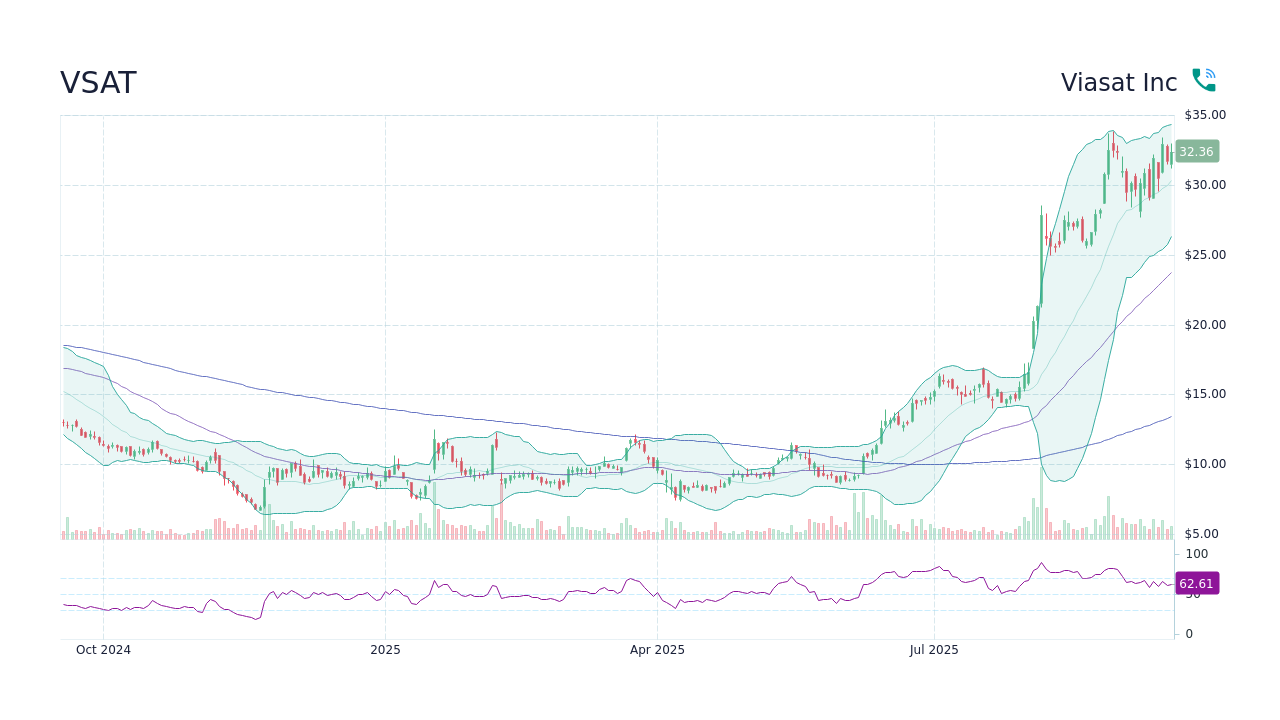Click the Viasat Inc company name
1280x720 pixels.
(x=1118, y=83)
